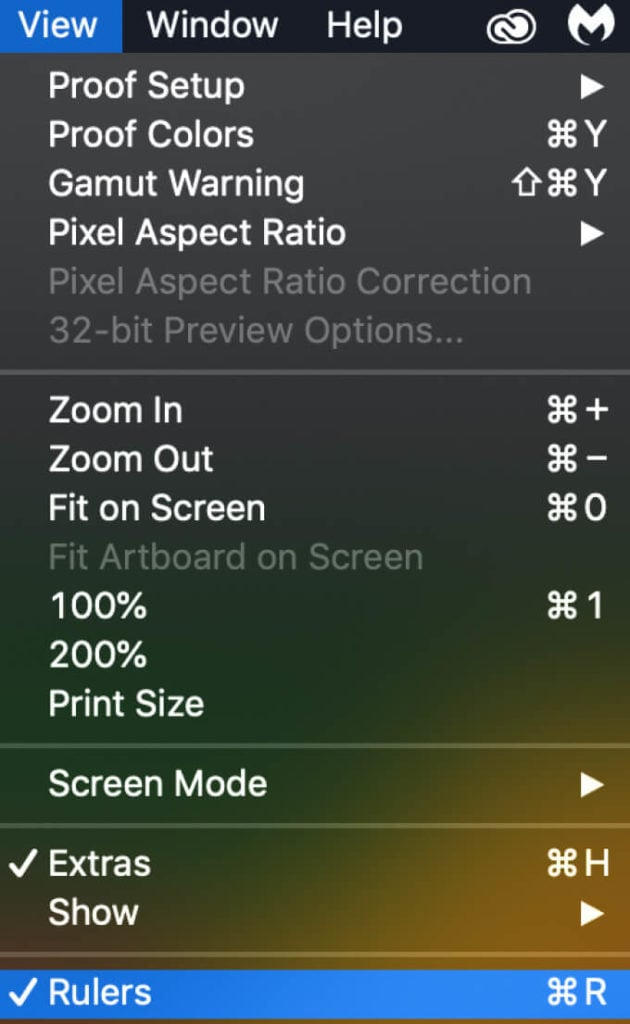The height and width of the screenshot is (1024, 630).
Task: Choose Fit on Screen
Action: tap(157, 508)
